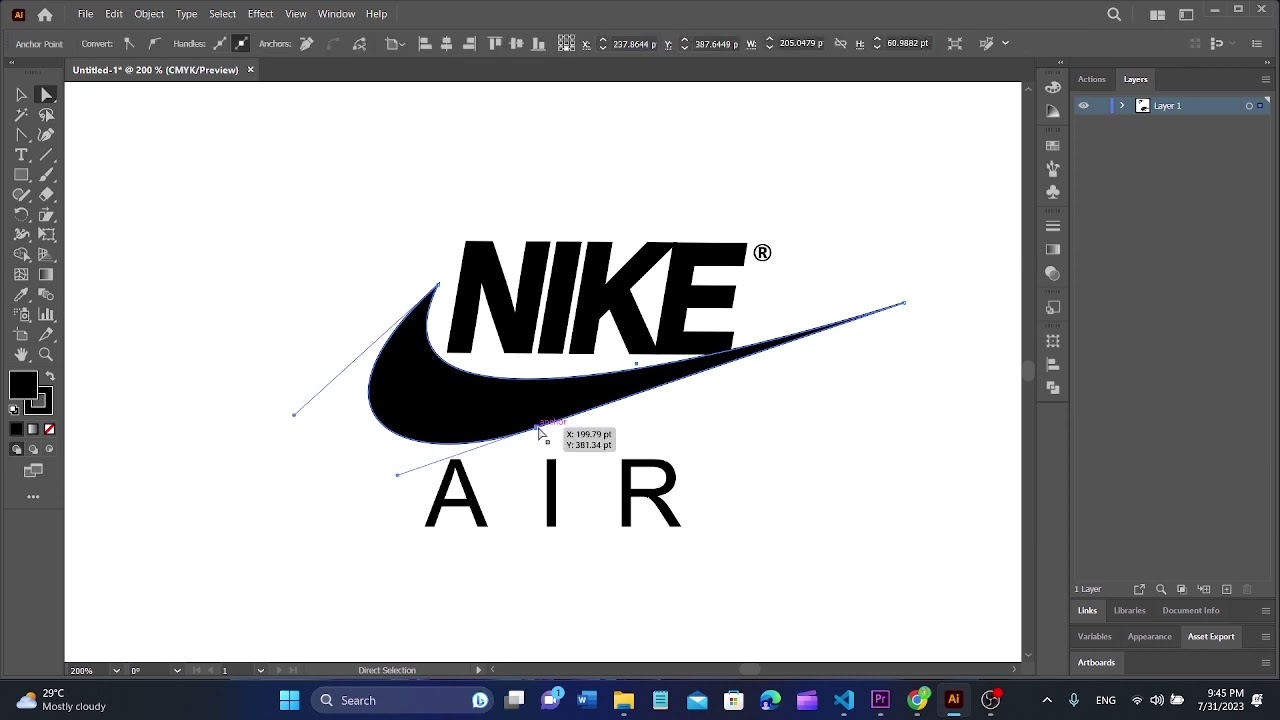The height and width of the screenshot is (720, 1280).
Task: Click Layer 1 target circle indicator
Action: tap(1249, 105)
